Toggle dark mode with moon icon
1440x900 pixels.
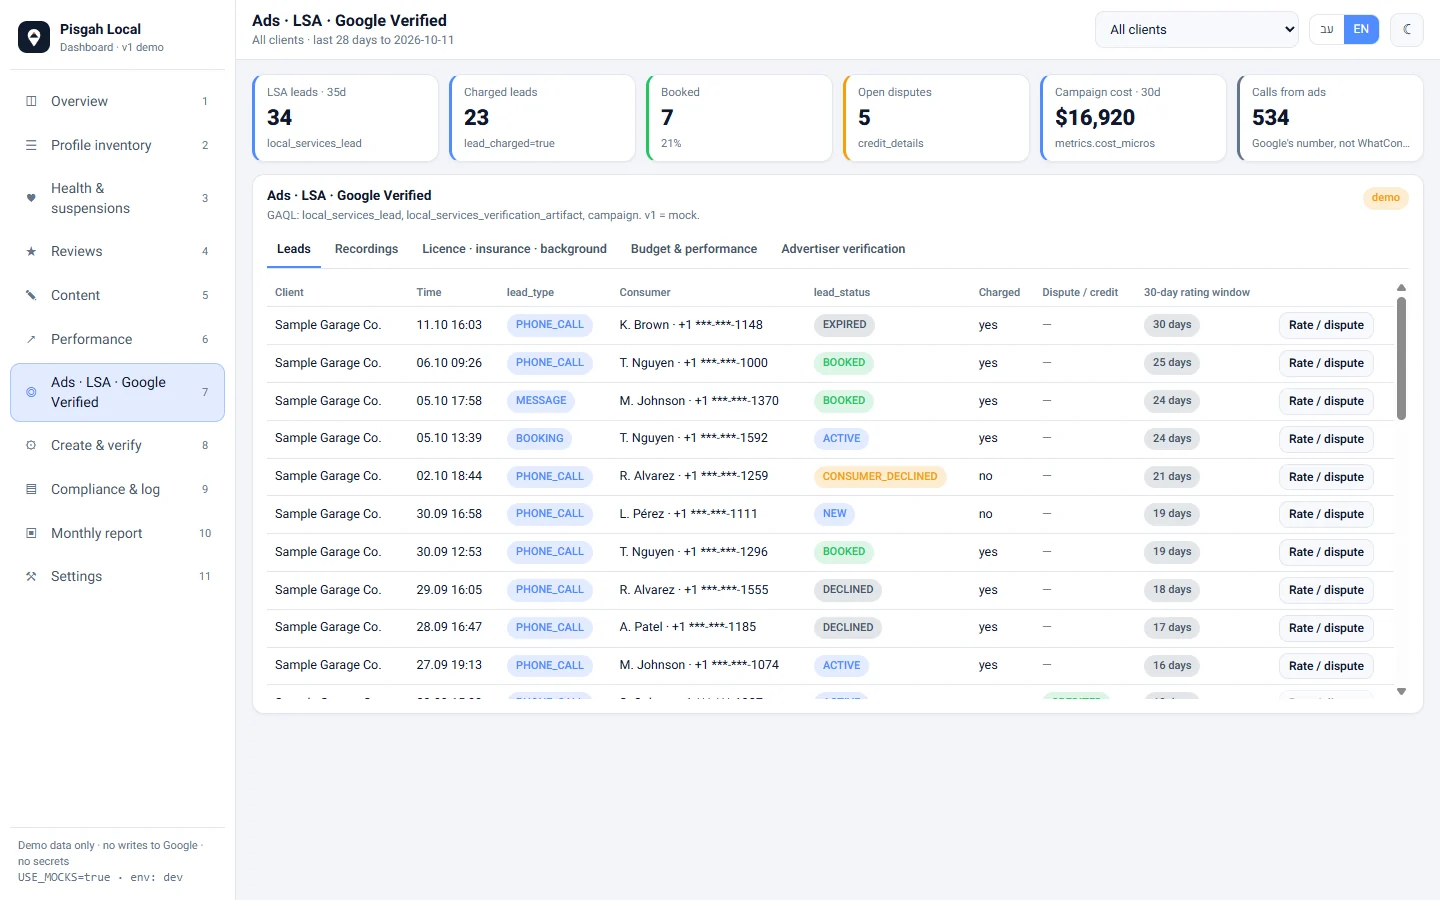tap(1407, 29)
